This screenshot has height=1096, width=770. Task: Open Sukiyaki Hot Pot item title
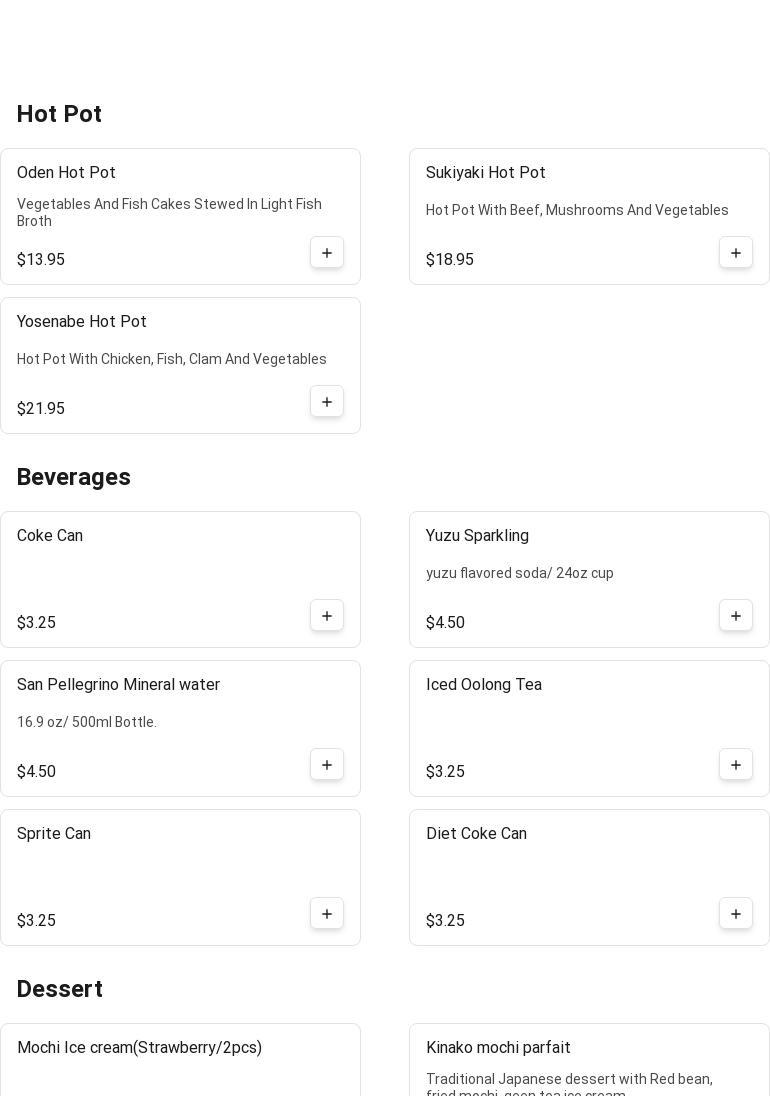(485, 173)
